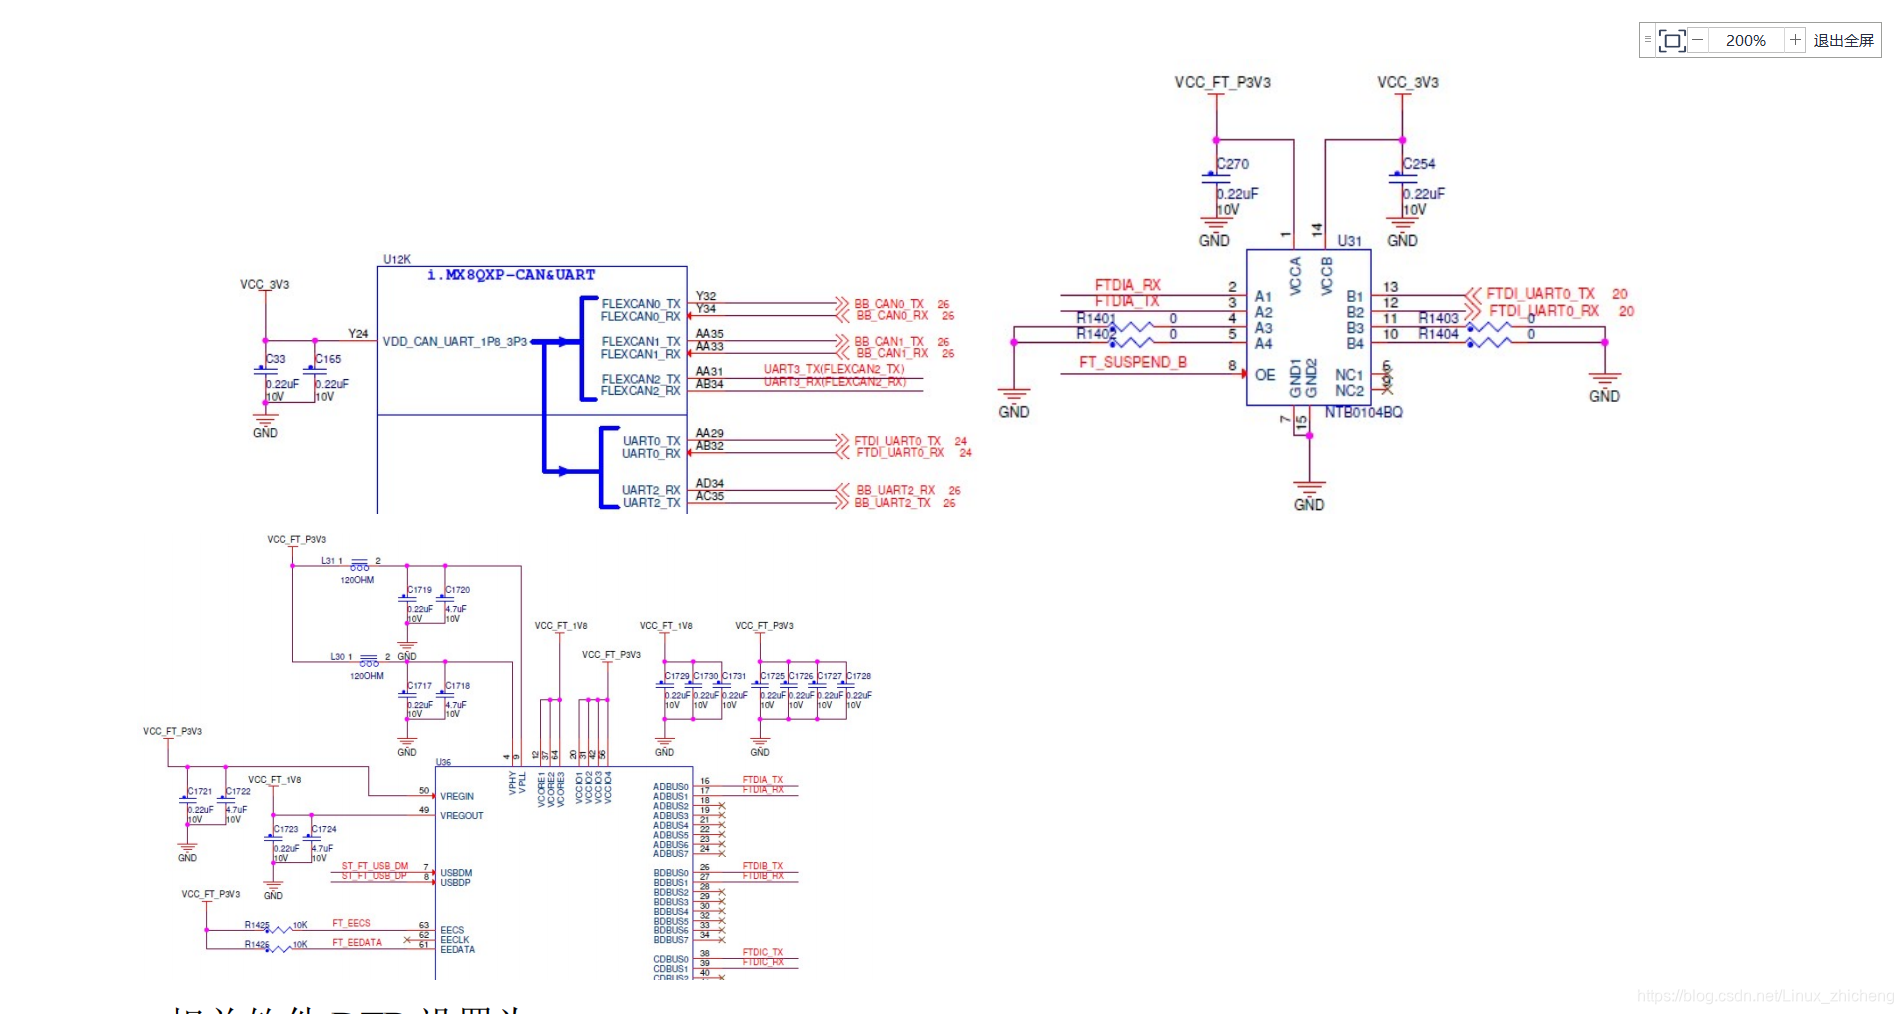Click the FT_SUSPEND_B net label
This screenshot has width=1903, height=1014.
[x=1133, y=362]
